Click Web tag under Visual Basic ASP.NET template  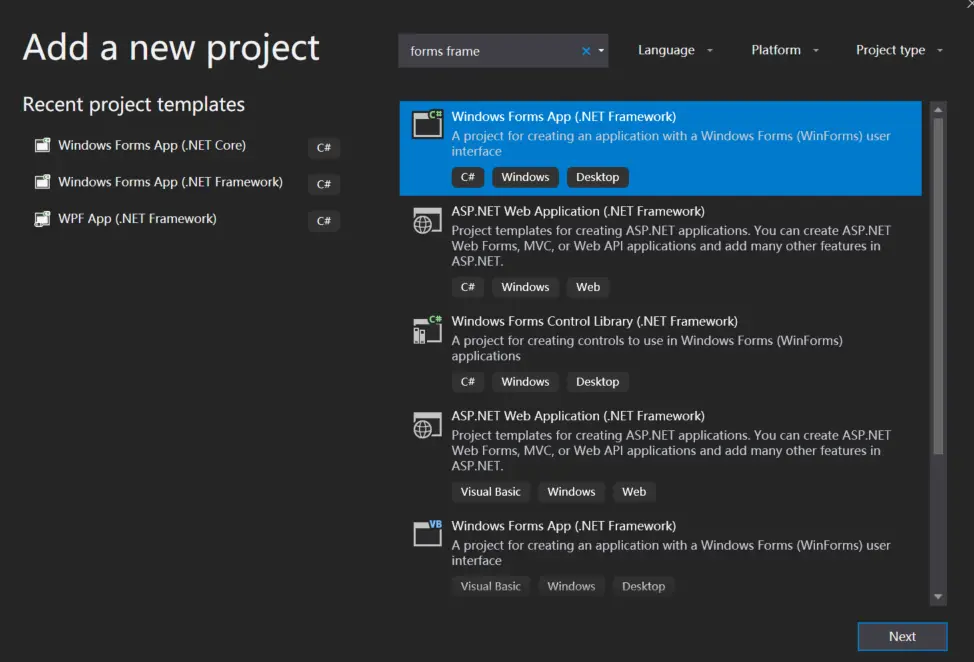tap(634, 492)
